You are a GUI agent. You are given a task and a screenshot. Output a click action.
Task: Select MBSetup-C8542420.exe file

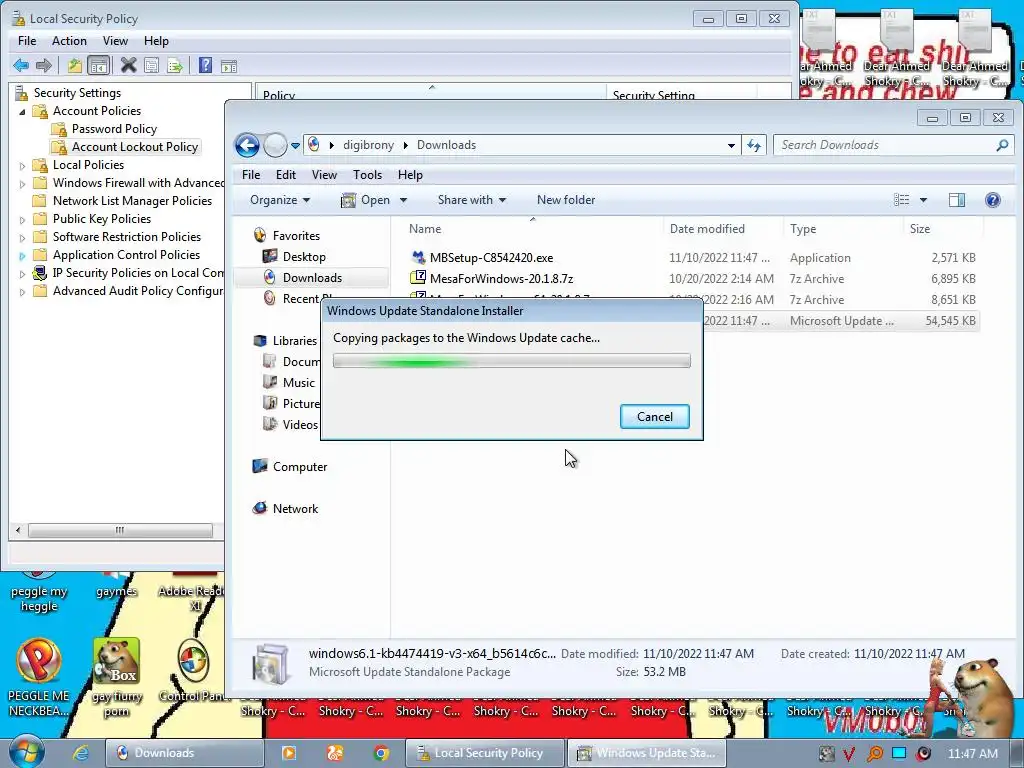(x=491, y=258)
